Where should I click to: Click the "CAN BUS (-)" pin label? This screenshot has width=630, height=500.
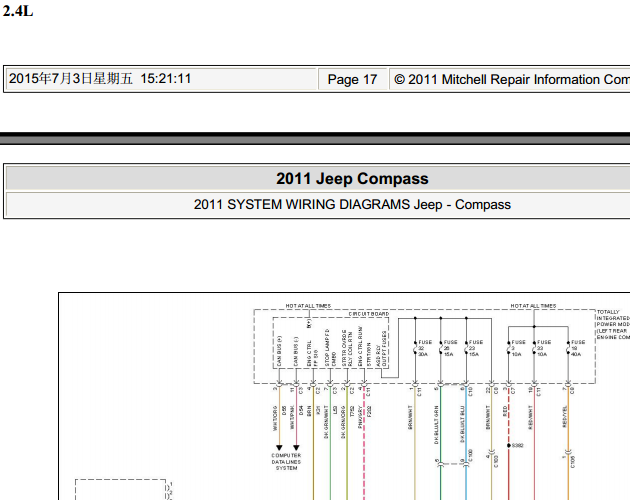pyautogui.click(x=296, y=351)
